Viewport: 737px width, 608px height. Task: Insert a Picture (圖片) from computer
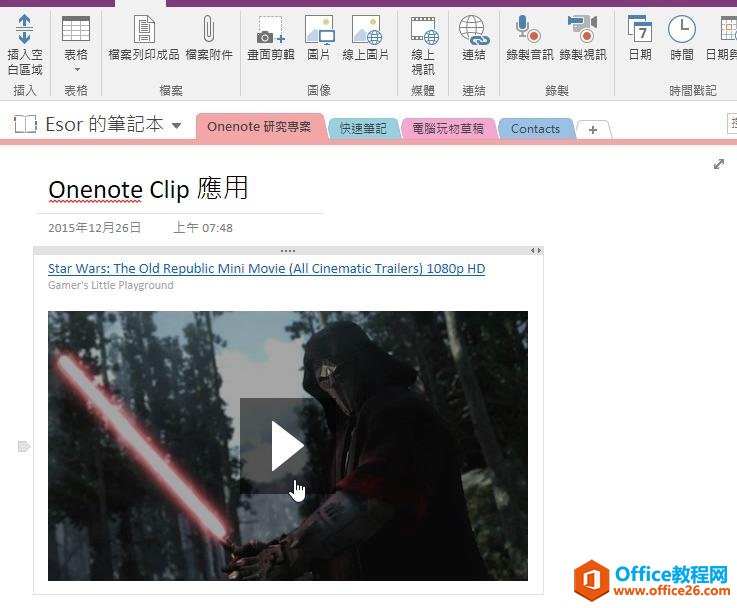[x=319, y=39]
